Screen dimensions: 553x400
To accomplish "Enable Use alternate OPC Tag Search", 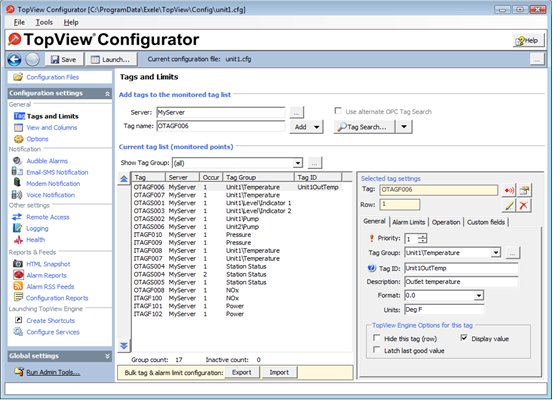I will (338, 111).
